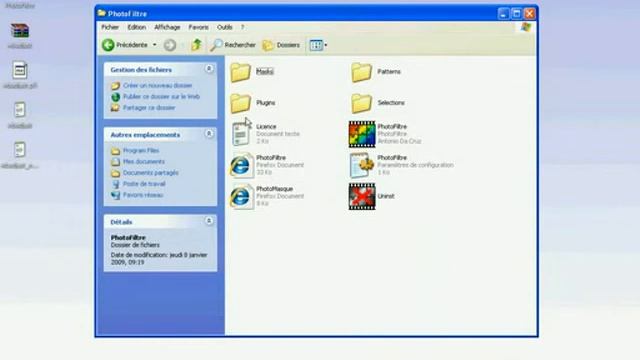This screenshot has height=360, width=640.
Task: Select the second desktop document icon
Action: pyautogui.click(x=20, y=70)
